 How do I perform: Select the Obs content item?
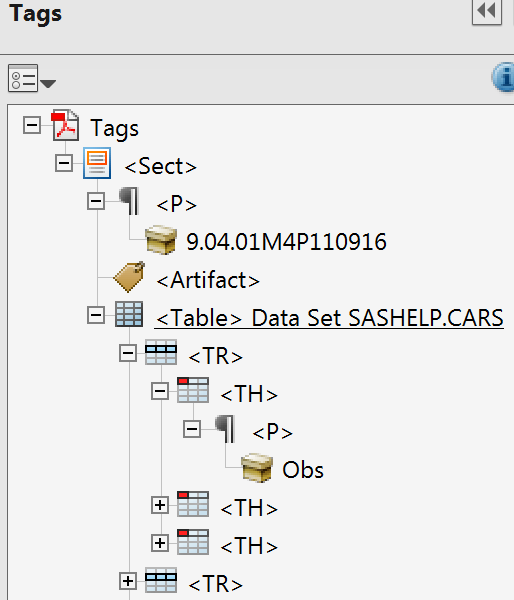point(303,470)
